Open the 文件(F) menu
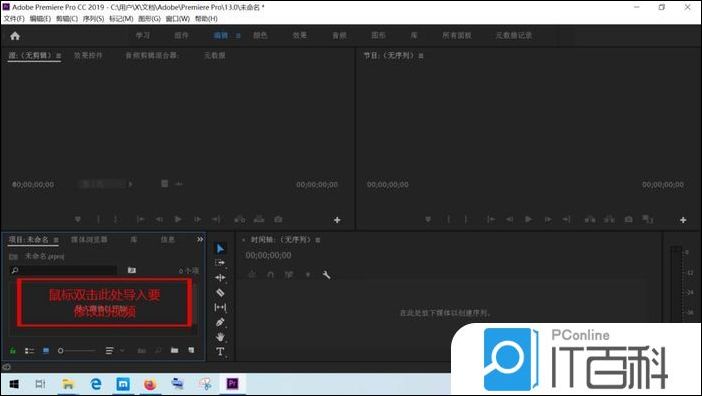 (14, 19)
